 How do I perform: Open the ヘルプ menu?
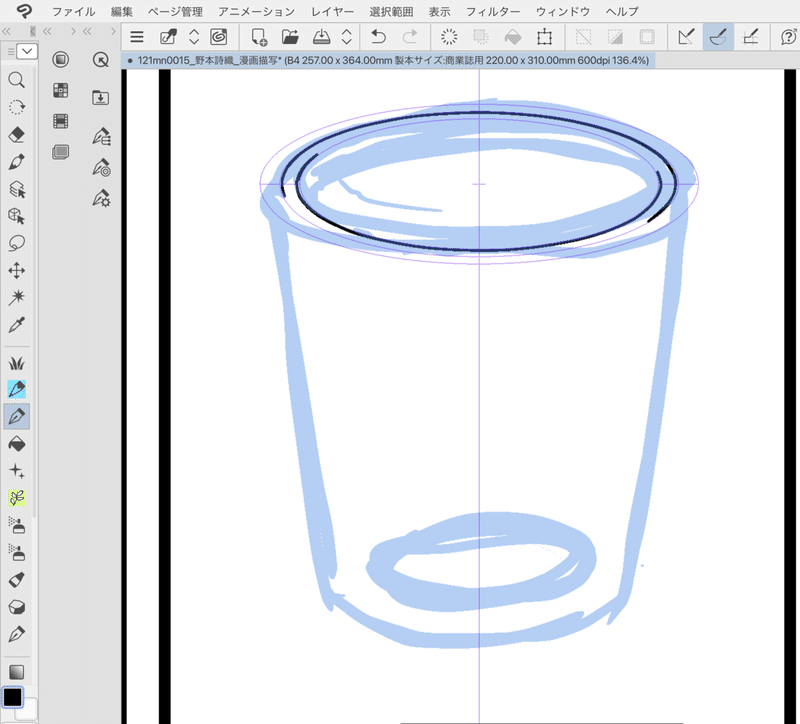622,11
